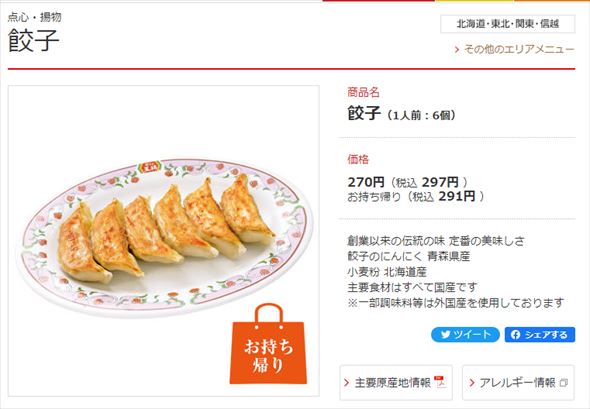The width and height of the screenshot is (590, 409).
Task: Click the restaurant logo on plate rim
Action: pyautogui.click(x=149, y=167)
